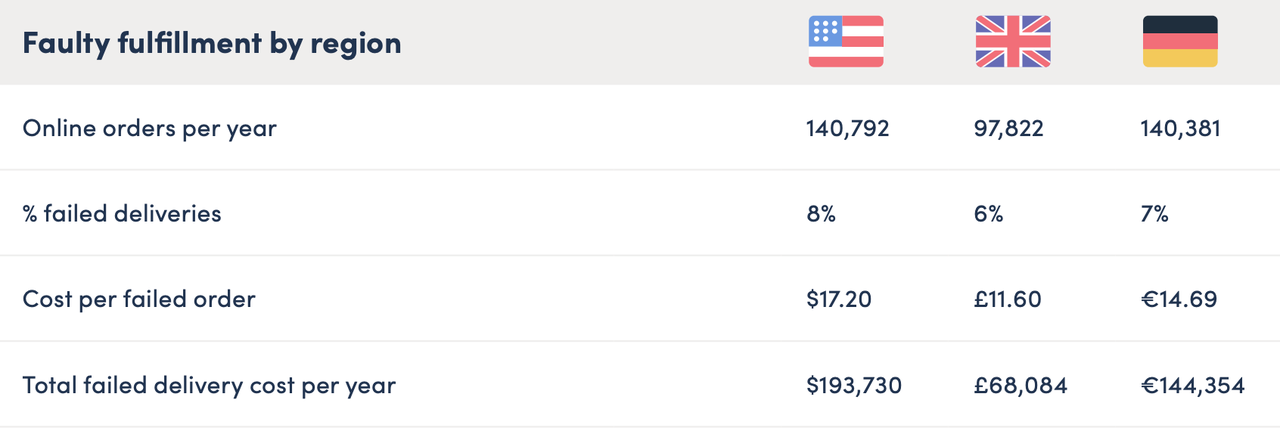1280x431 pixels.
Task: Click the UK online orders value 97,822
Action: 1010,128
